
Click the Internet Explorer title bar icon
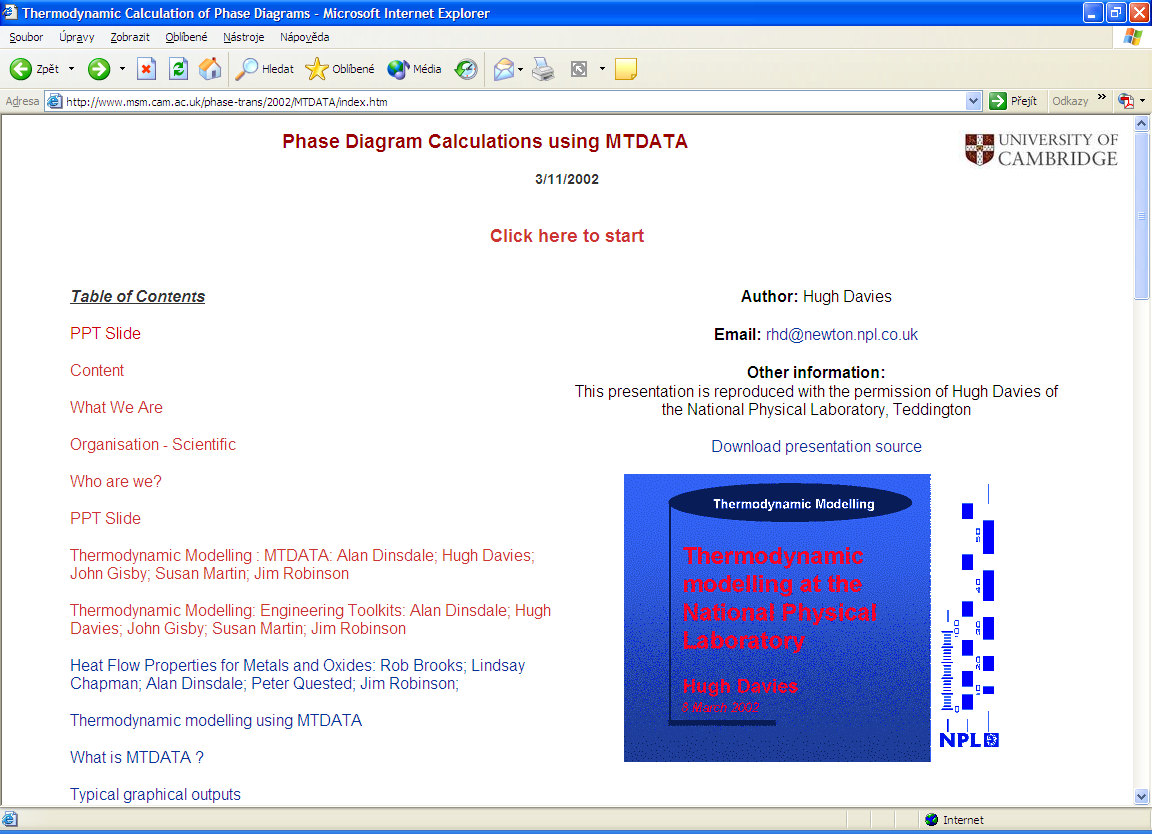pyautogui.click(x=10, y=12)
